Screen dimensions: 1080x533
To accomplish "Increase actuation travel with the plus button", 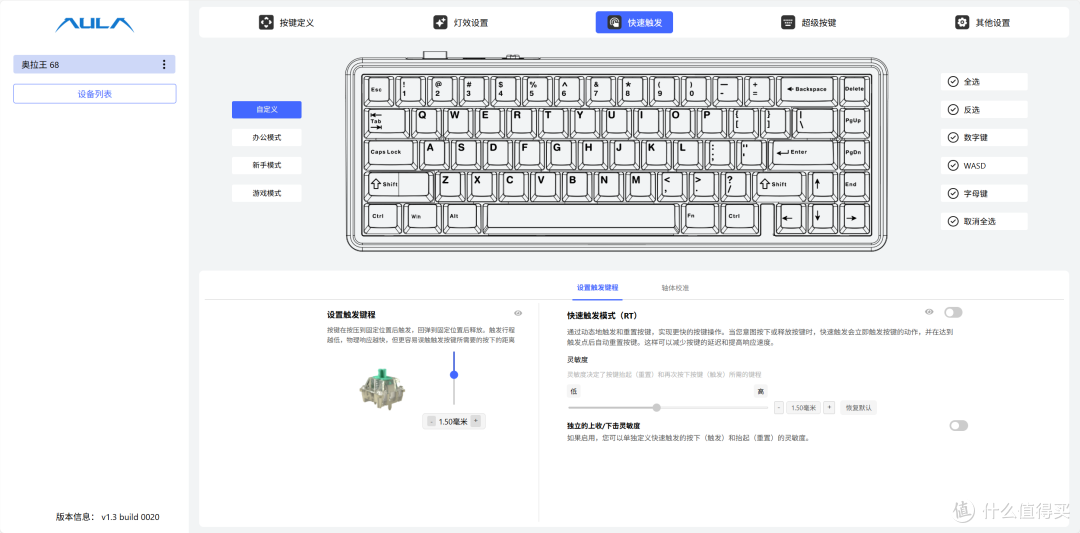I will coord(475,421).
